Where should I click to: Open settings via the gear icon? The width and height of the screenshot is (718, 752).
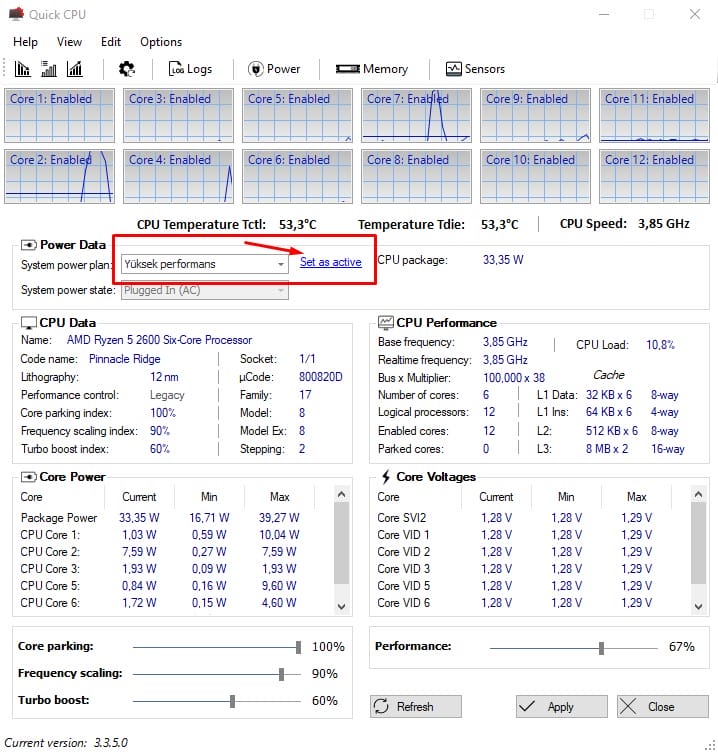point(126,69)
